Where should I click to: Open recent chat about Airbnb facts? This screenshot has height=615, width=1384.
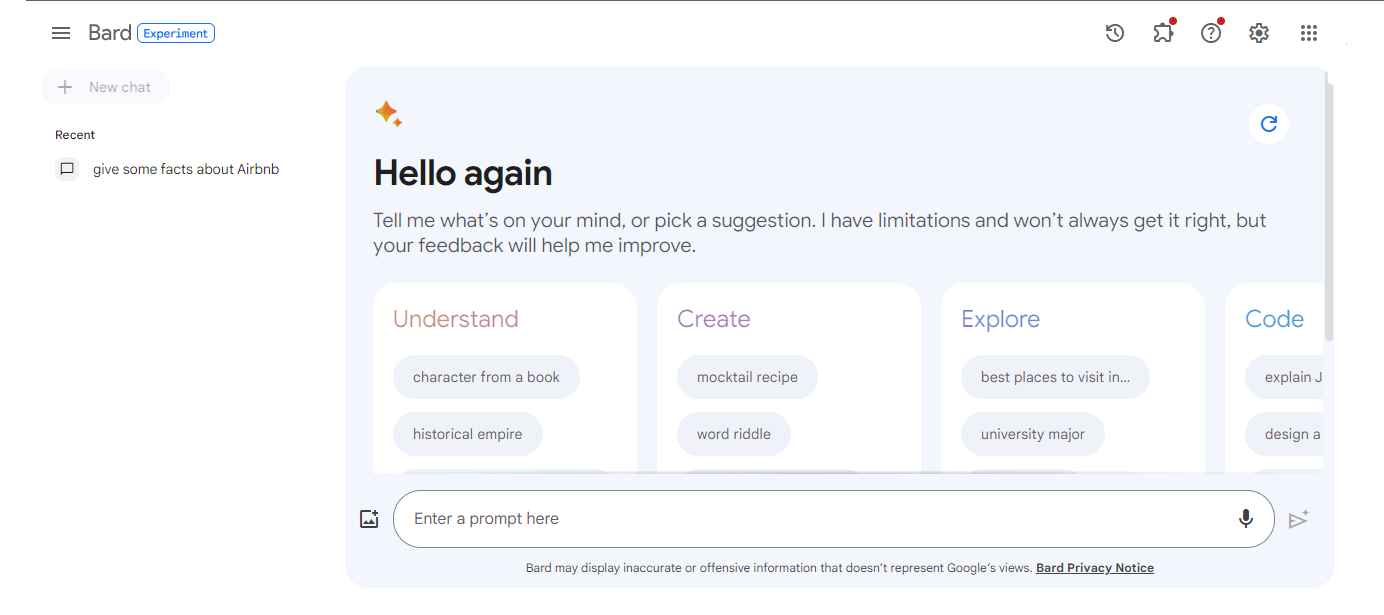pos(186,169)
